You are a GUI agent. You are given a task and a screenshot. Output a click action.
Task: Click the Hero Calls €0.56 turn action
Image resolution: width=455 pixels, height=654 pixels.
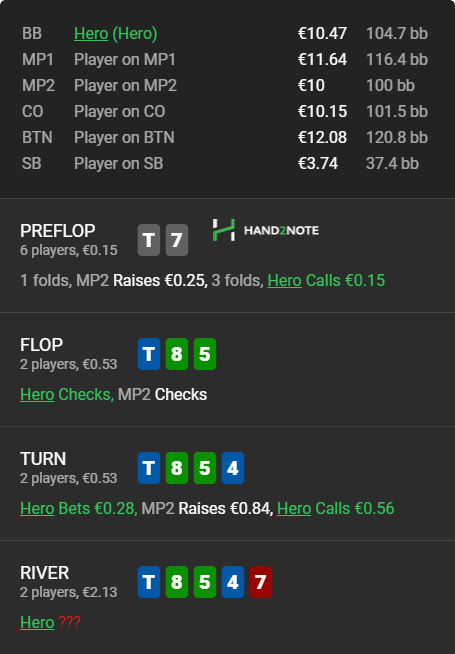(x=335, y=508)
